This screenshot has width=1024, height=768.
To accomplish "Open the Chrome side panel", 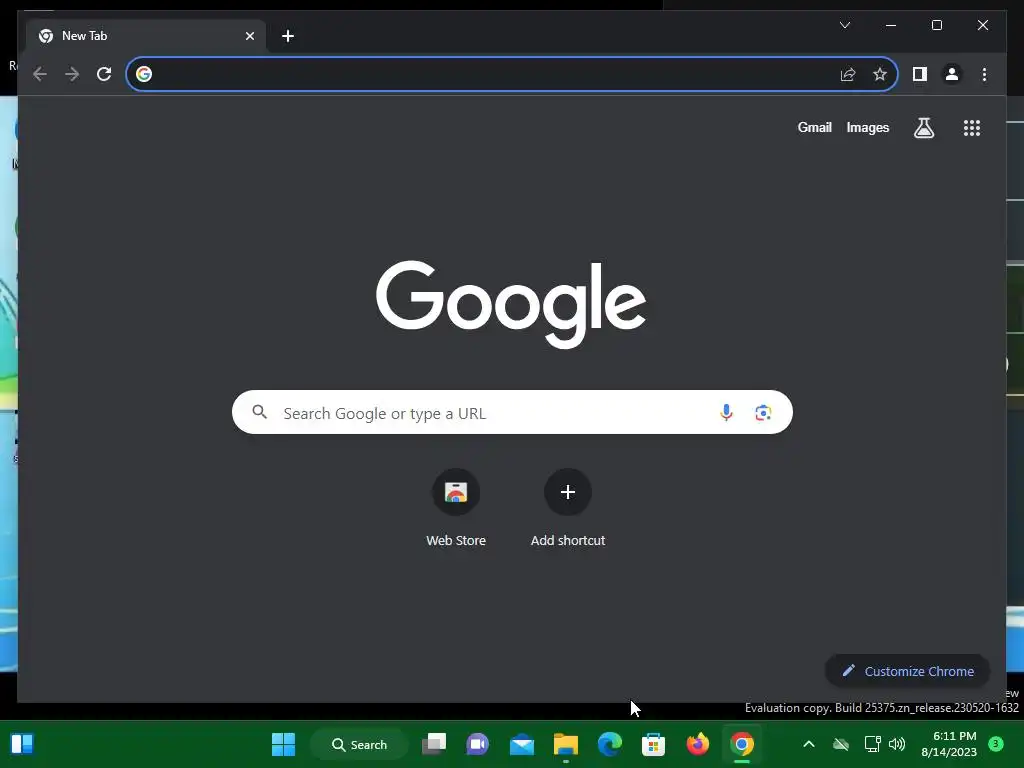I will click(x=920, y=74).
